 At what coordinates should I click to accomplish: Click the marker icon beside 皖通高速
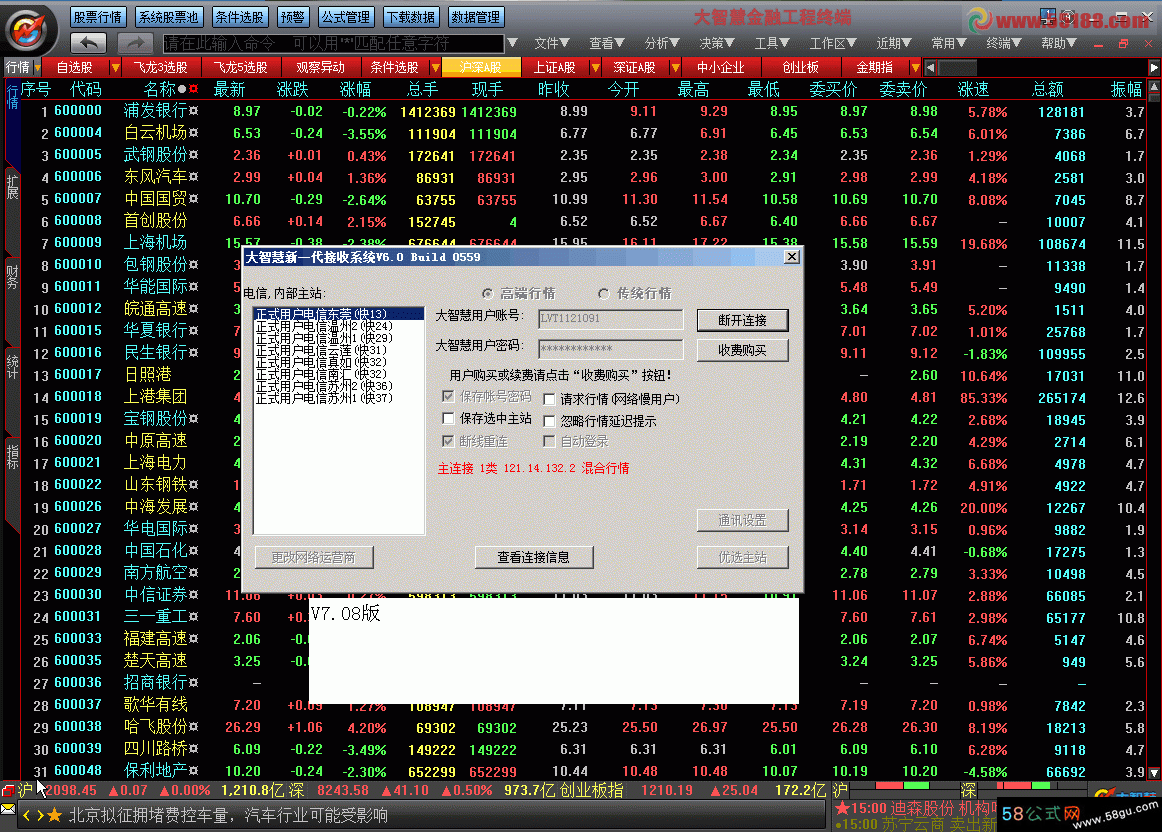(x=193, y=309)
